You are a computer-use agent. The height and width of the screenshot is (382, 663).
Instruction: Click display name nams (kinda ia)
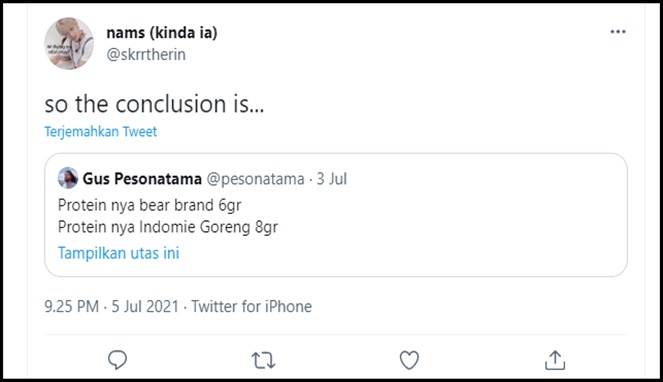point(162,33)
